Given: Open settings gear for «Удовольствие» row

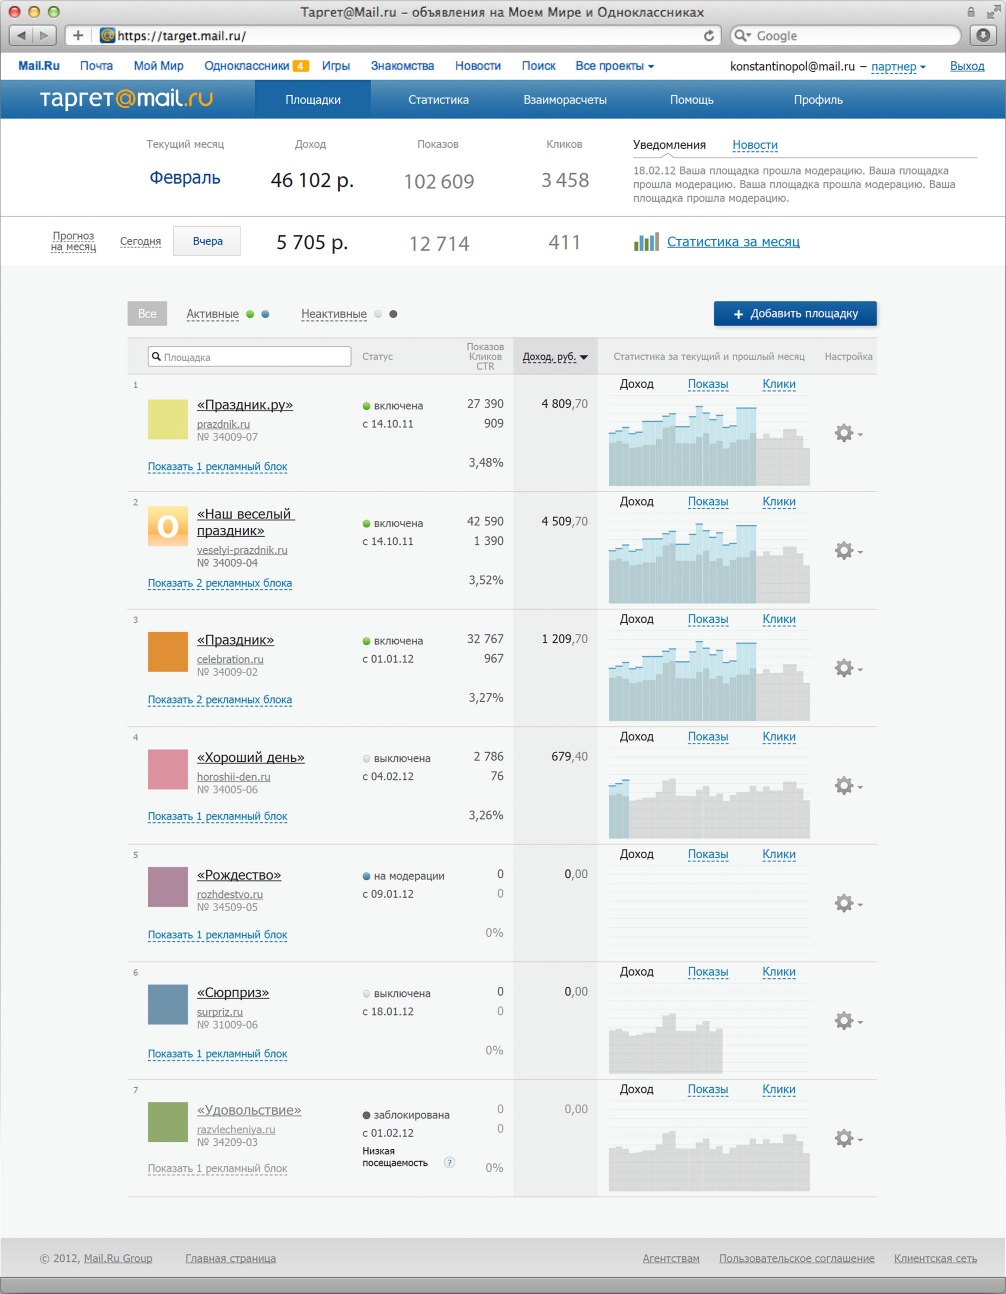Looking at the screenshot, I should point(848,1138).
